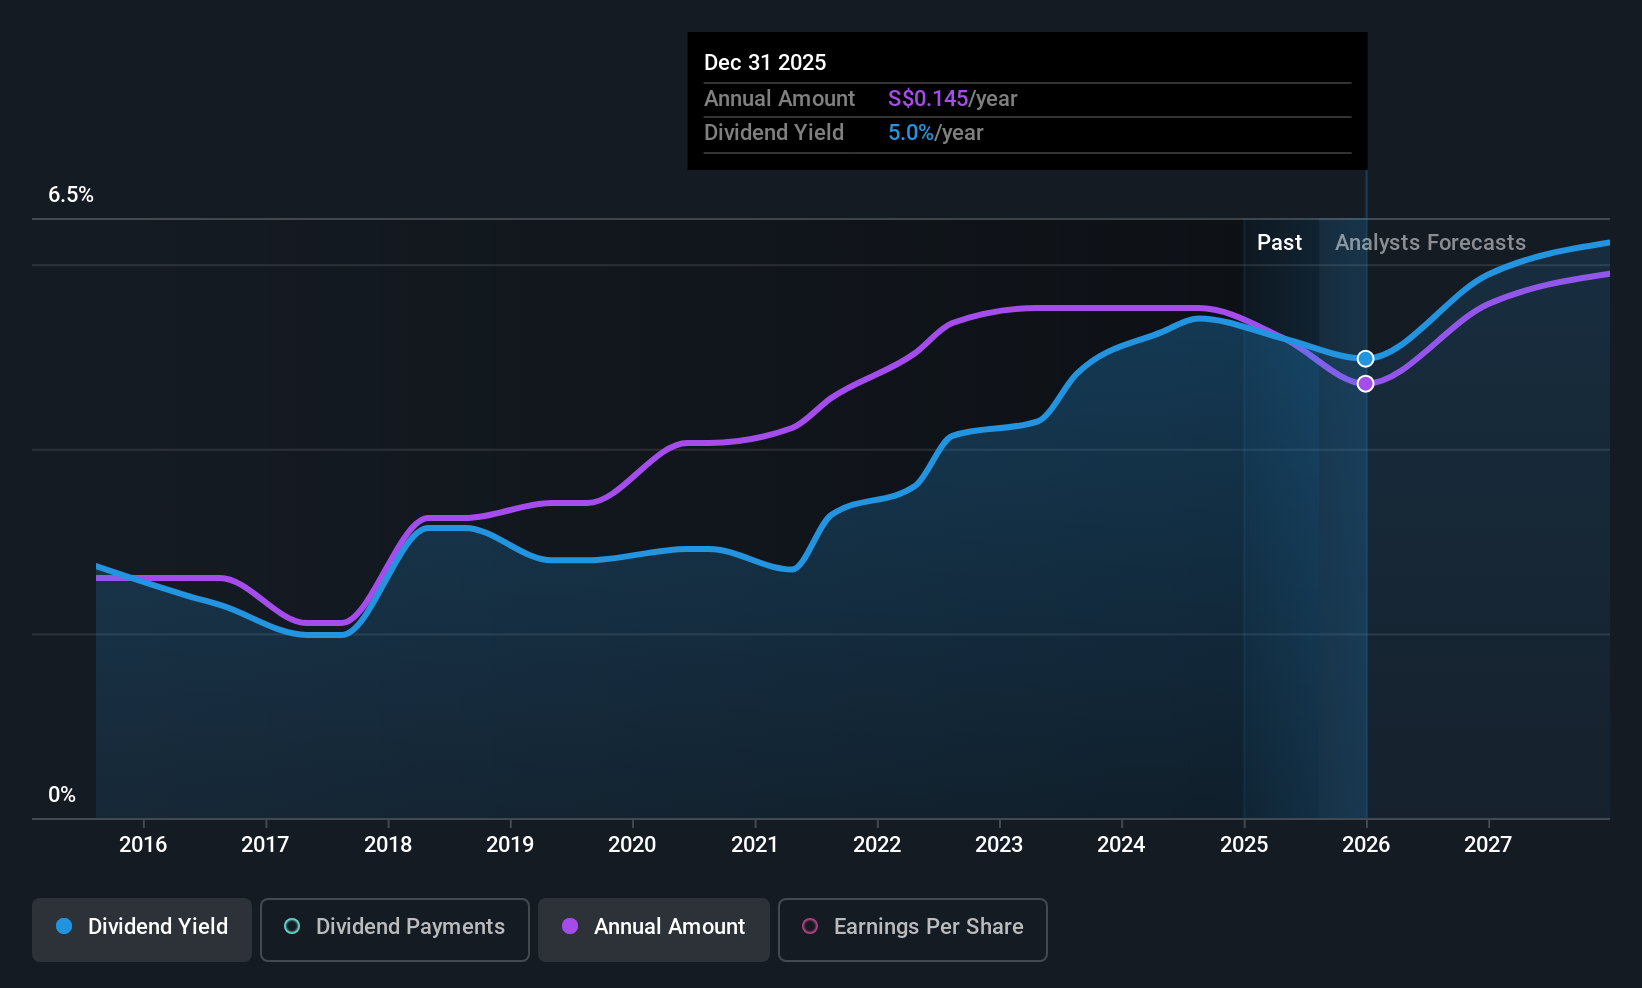The height and width of the screenshot is (988, 1642).
Task: Select the purple Annual Amount data point marker
Action: point(1365,384)
